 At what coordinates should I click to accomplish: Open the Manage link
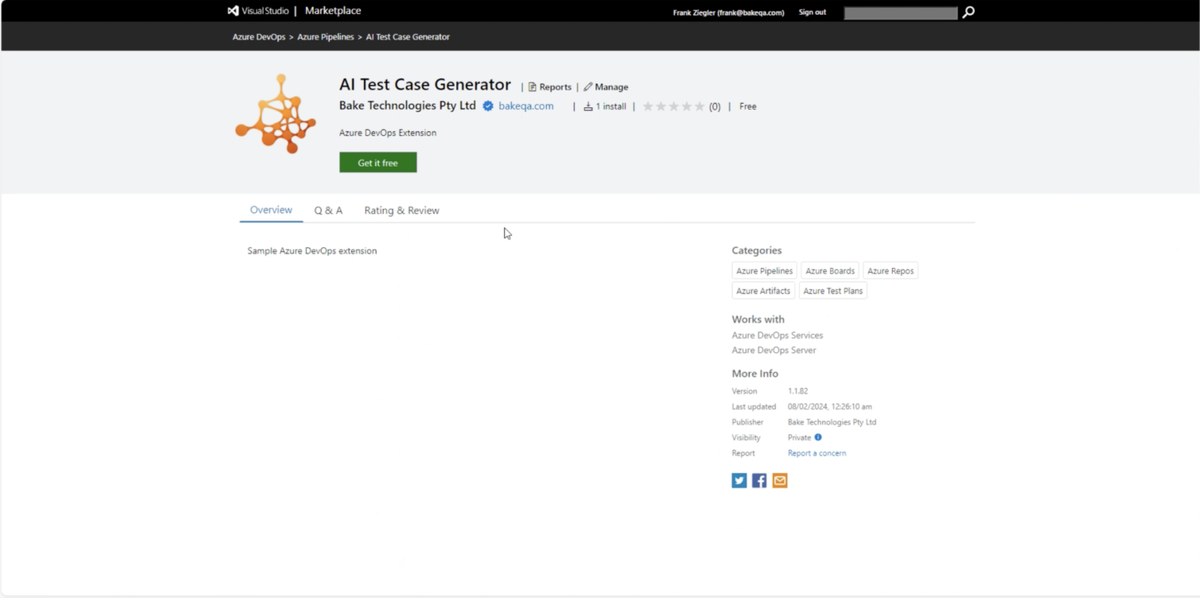(x=611, y=87)
